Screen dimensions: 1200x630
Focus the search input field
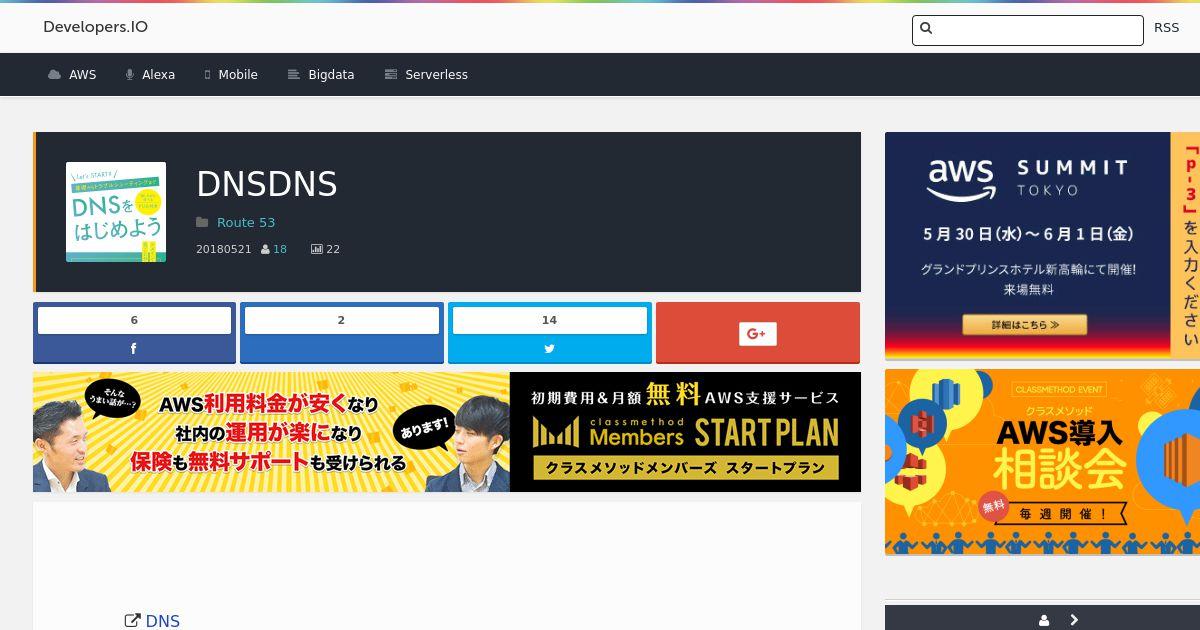point(1027,30)
